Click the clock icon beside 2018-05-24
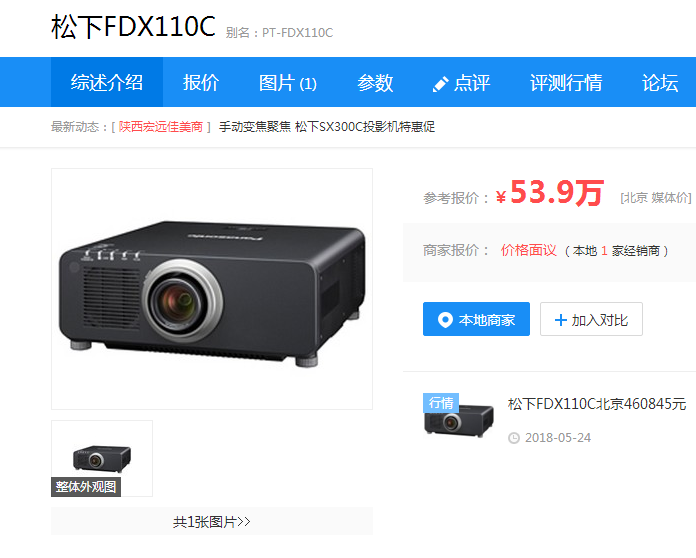This screenshot has width=696, height=558. [514, 438]
